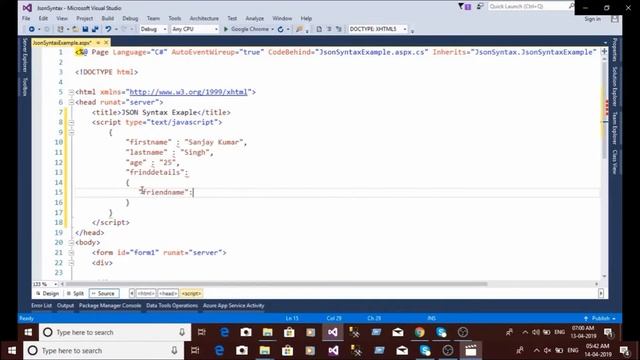Click the Sign in link
640x360 pixels.
pos(592,19)
